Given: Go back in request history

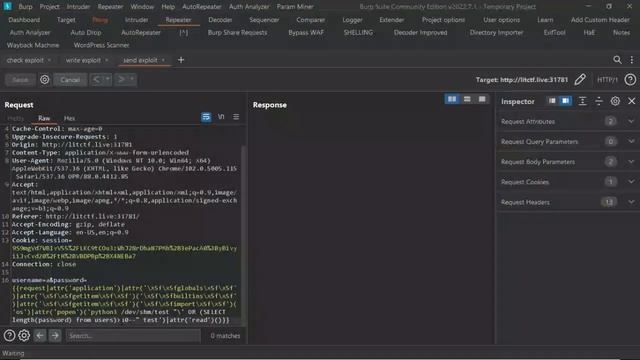Looking at the screenshot, I should (x=96, y=80).
